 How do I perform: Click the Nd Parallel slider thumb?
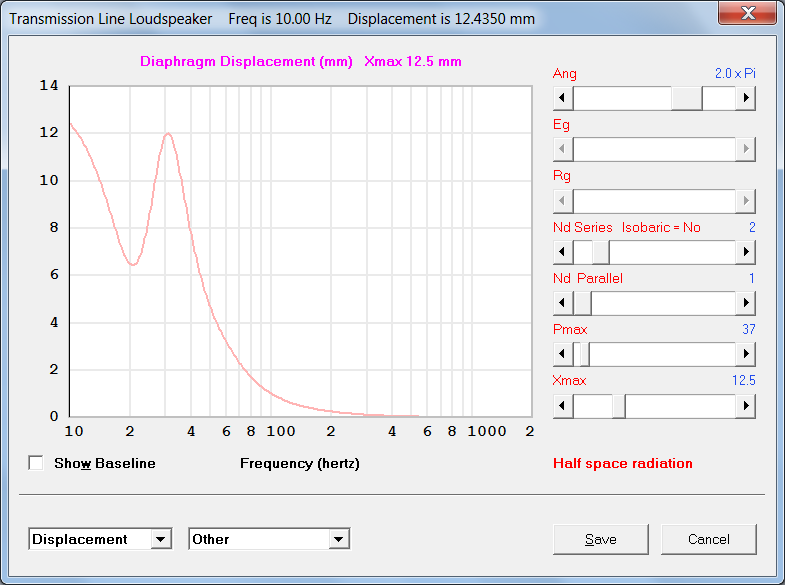pos(582,303)
